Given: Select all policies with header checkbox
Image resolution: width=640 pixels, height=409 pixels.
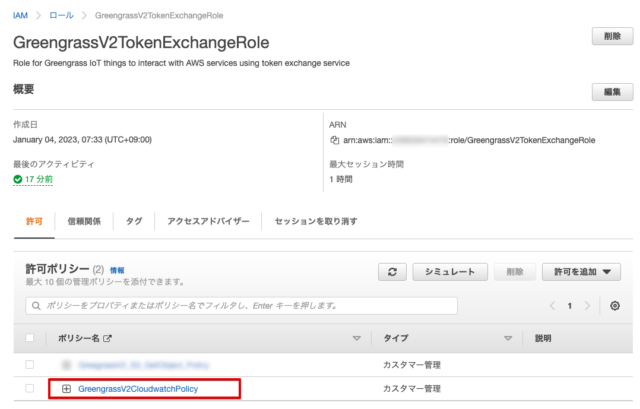Looking at the screenshot, I should click(30, 338).
